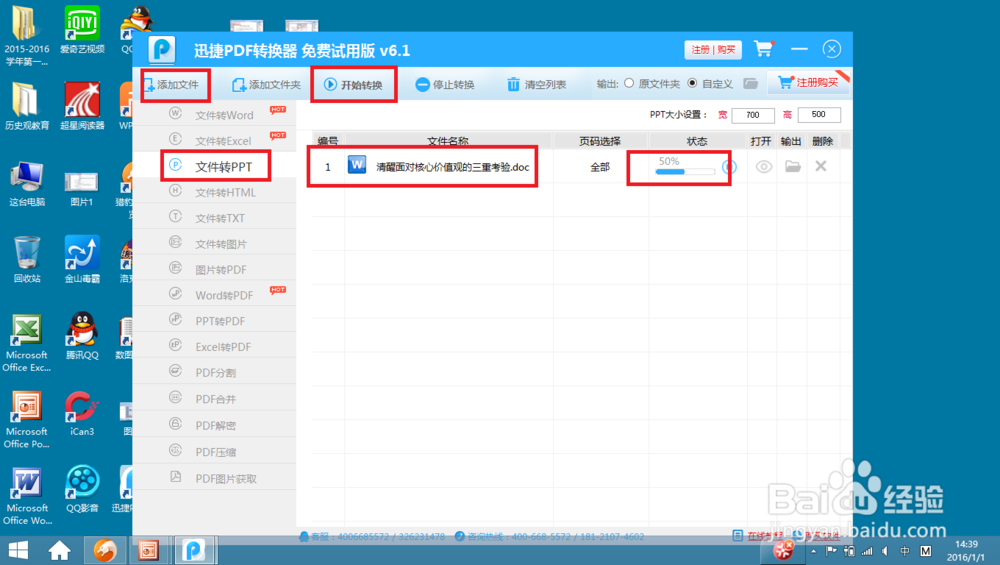Viewport: 1000px width, 565px height.
Task: Open the 回收站 recycle bin
Action: pos(27,259)
